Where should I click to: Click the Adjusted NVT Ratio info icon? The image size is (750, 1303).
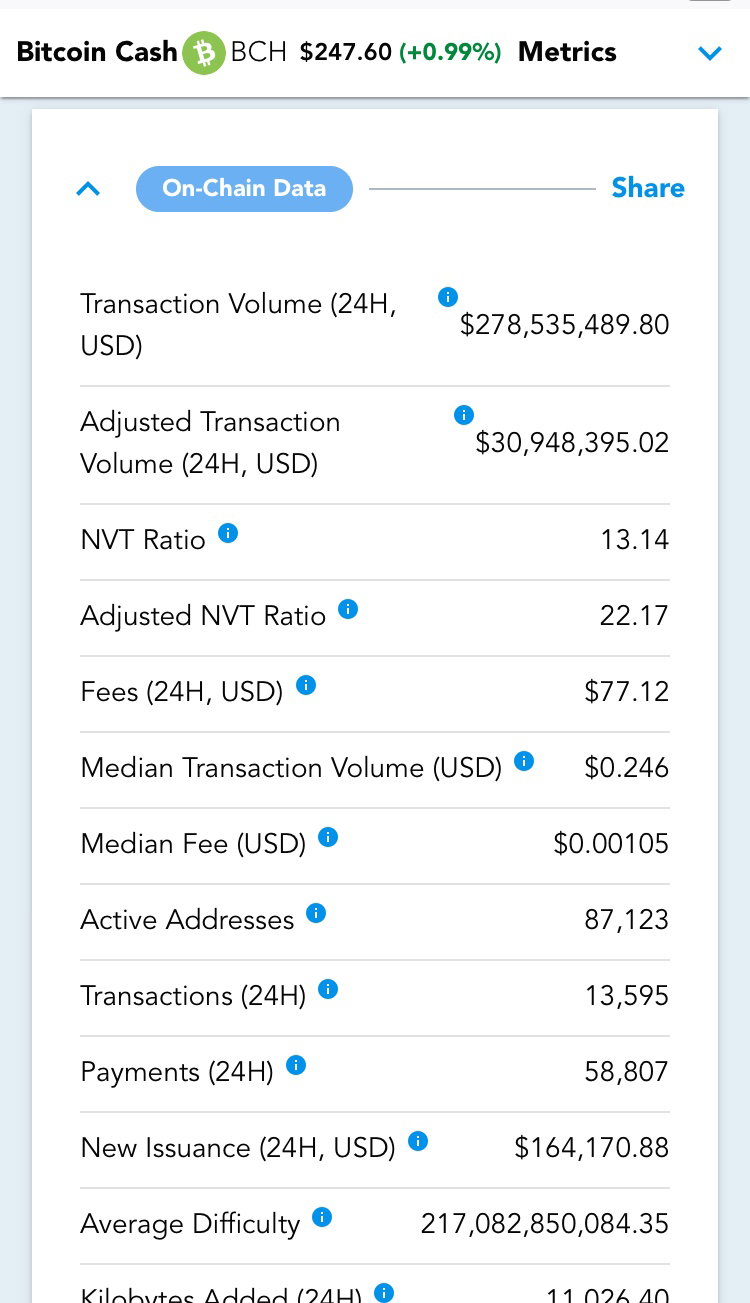[348, 609]
